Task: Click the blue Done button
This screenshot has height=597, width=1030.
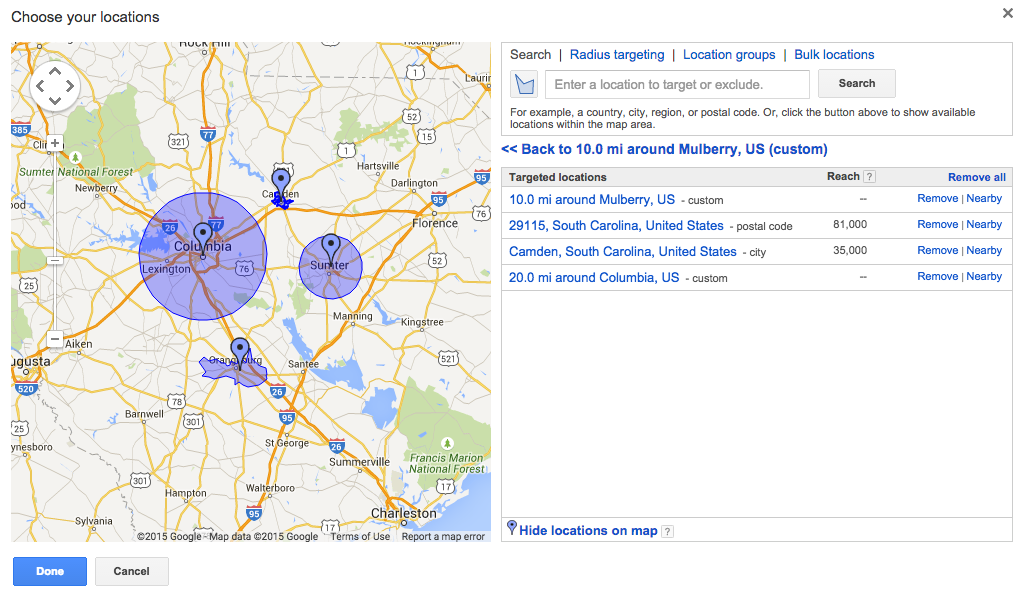Action: pyautogui.click(x=50, y=571)
